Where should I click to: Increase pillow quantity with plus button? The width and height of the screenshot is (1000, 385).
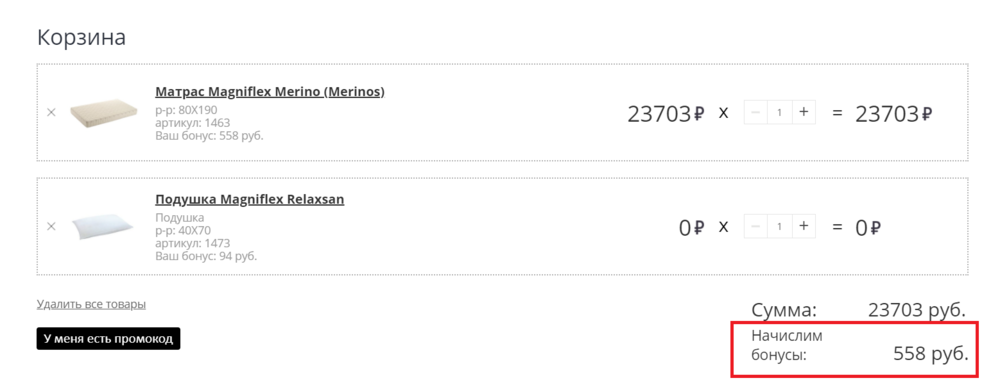[x=804, y=226]
